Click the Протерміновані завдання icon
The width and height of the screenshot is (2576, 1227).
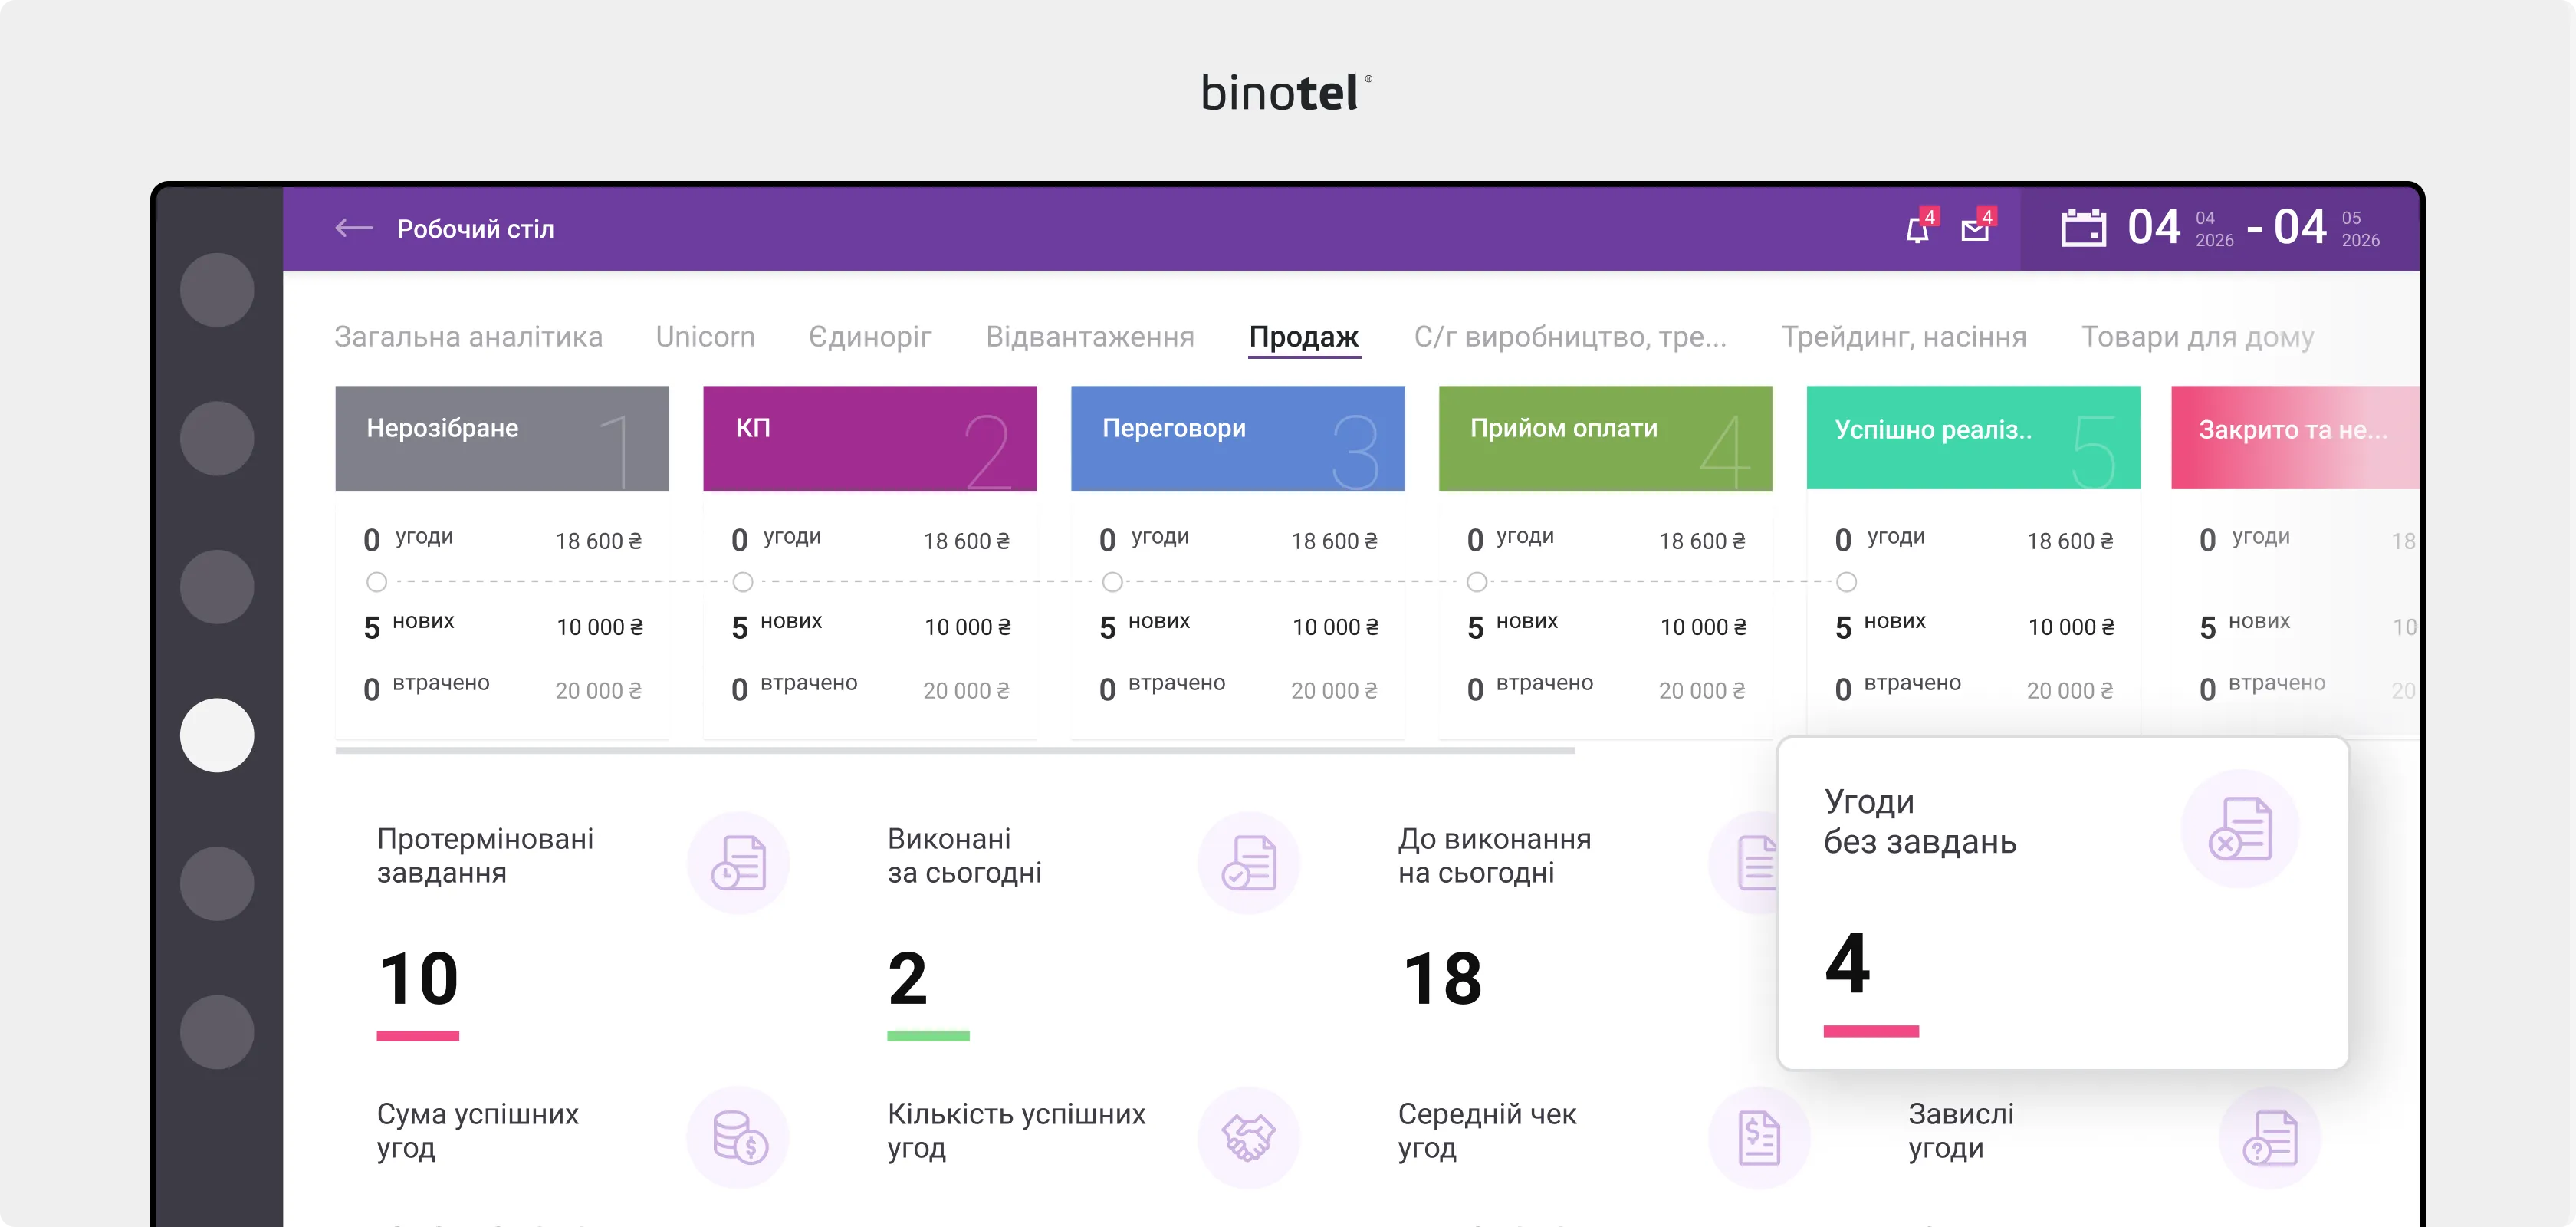(x=739, y=863)
